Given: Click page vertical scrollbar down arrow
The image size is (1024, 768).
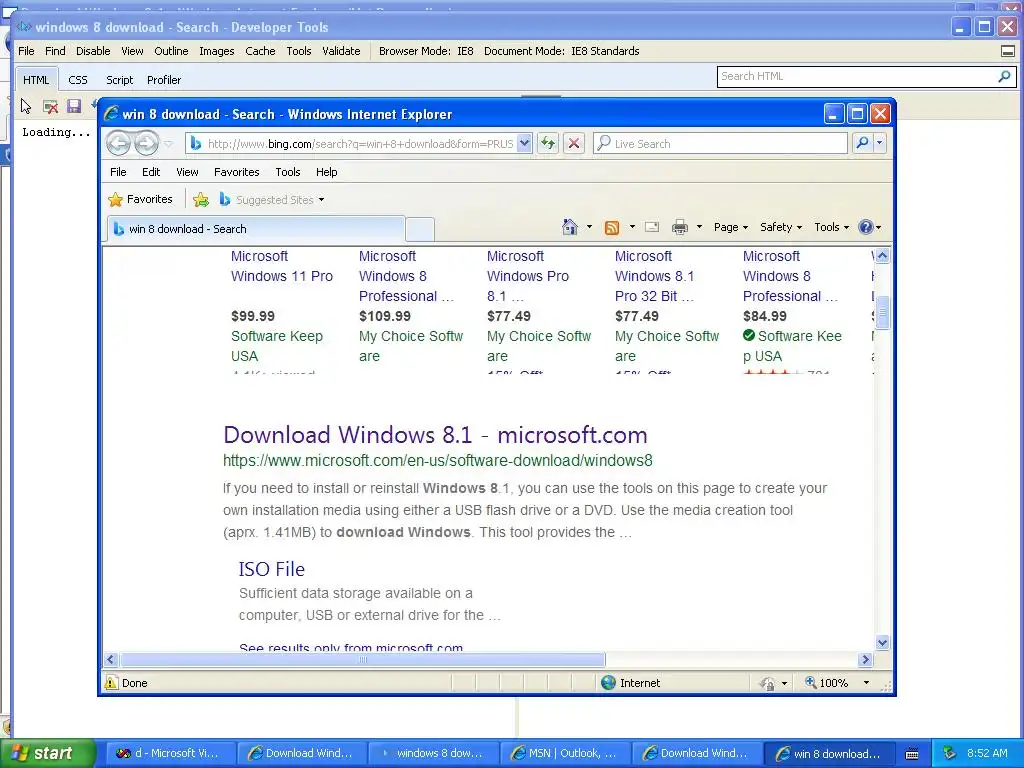Looking at the screenshot, I should tap(882, 643).
